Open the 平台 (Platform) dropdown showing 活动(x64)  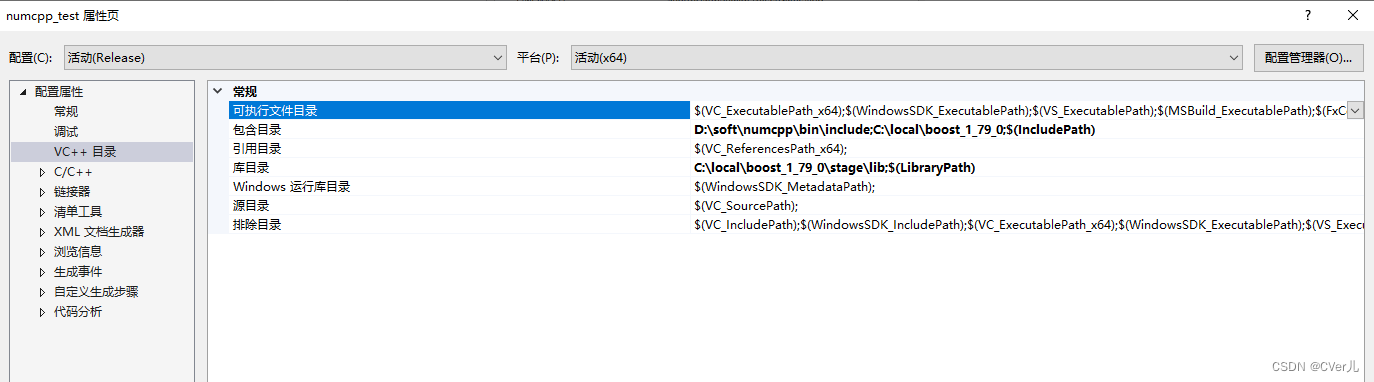coord(906,58)
